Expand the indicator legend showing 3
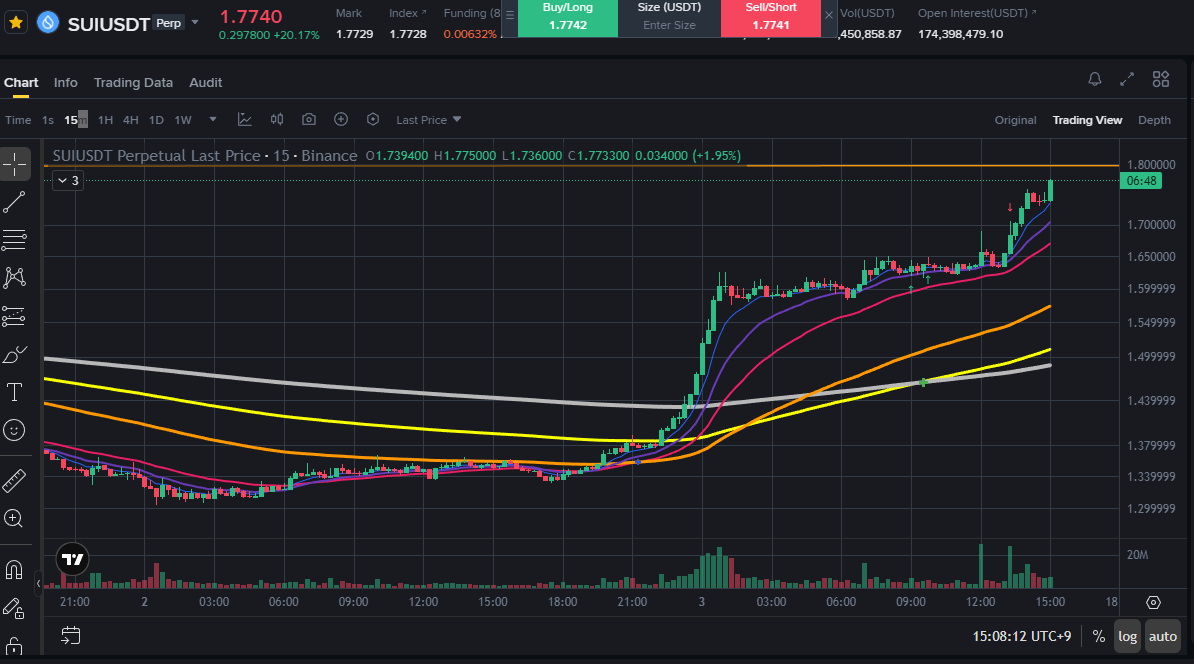This screenshot has height=664, width=1194. click(68, 180)
